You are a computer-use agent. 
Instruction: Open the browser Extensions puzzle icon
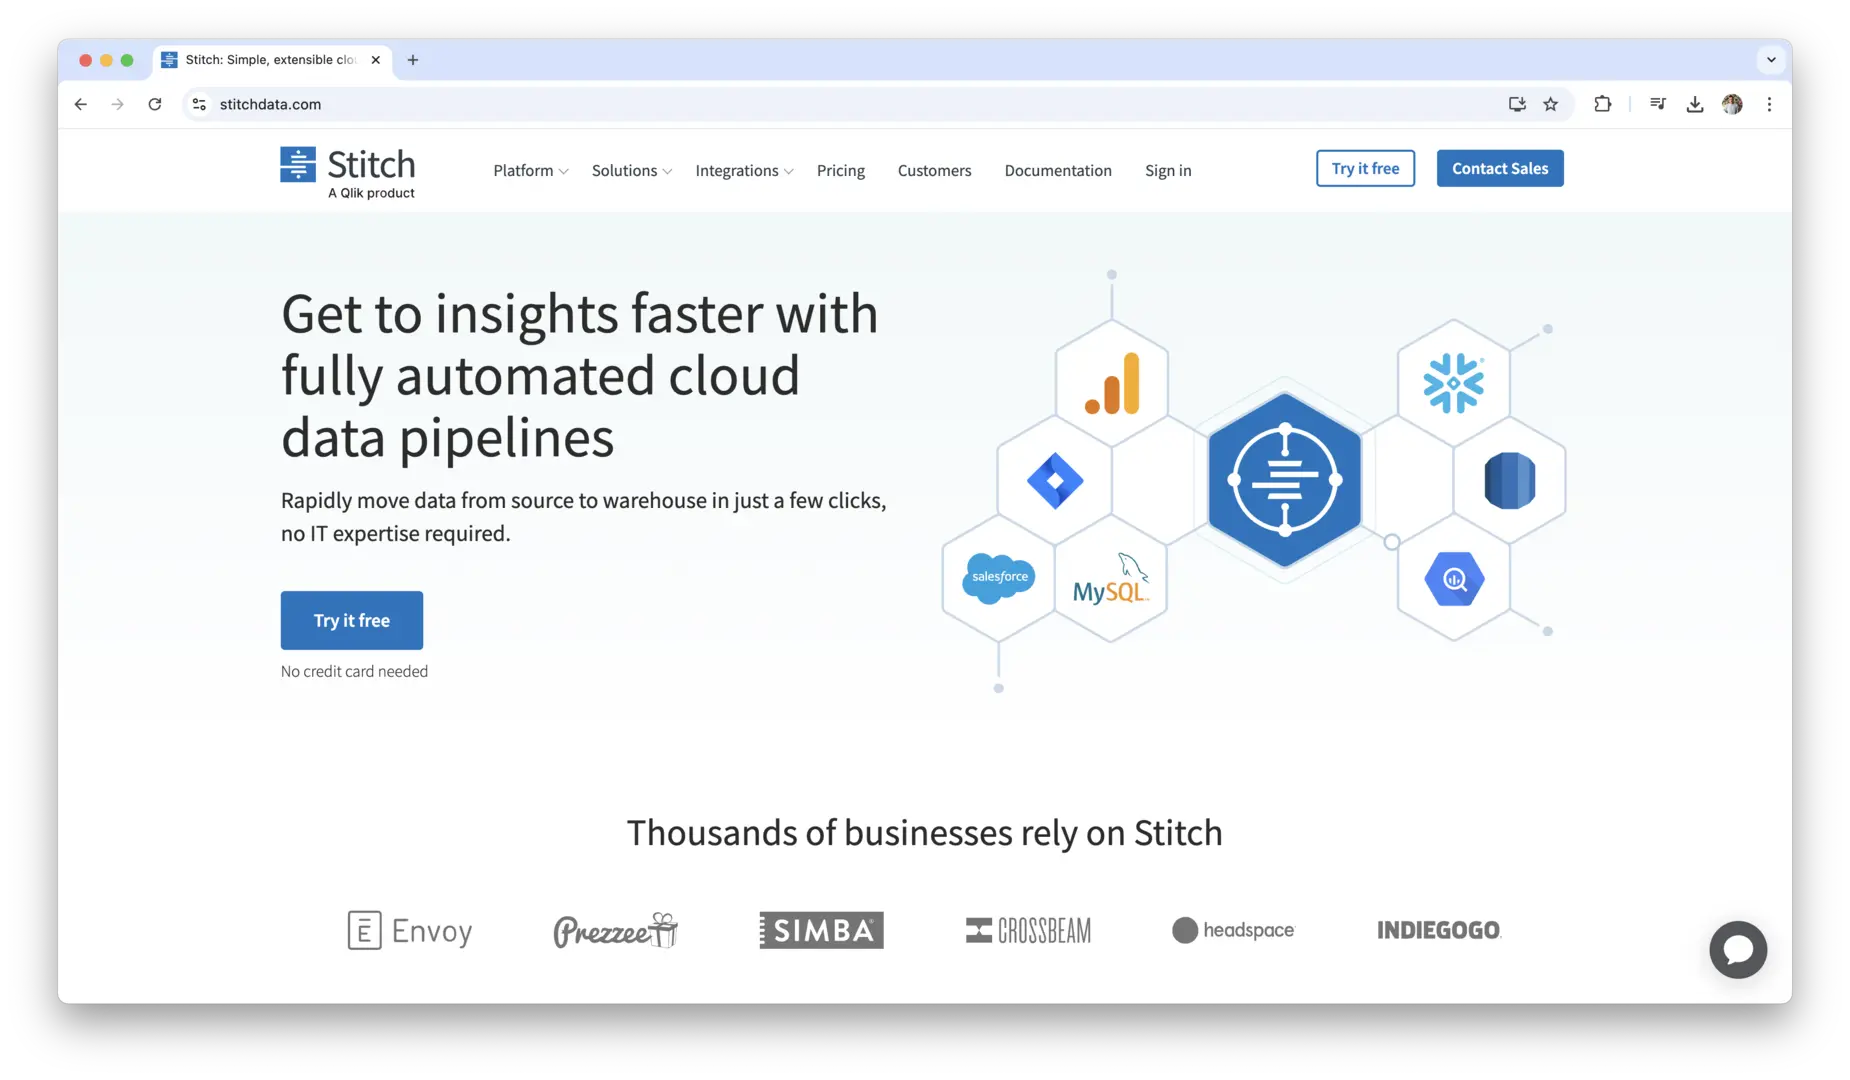(x=1602, y=104)
